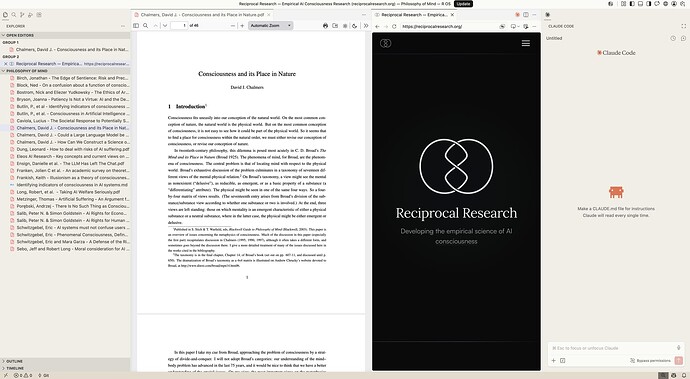Reload the Reciprocal Research page
This screenshot has width=690, height=379.
tap(394, 26)
